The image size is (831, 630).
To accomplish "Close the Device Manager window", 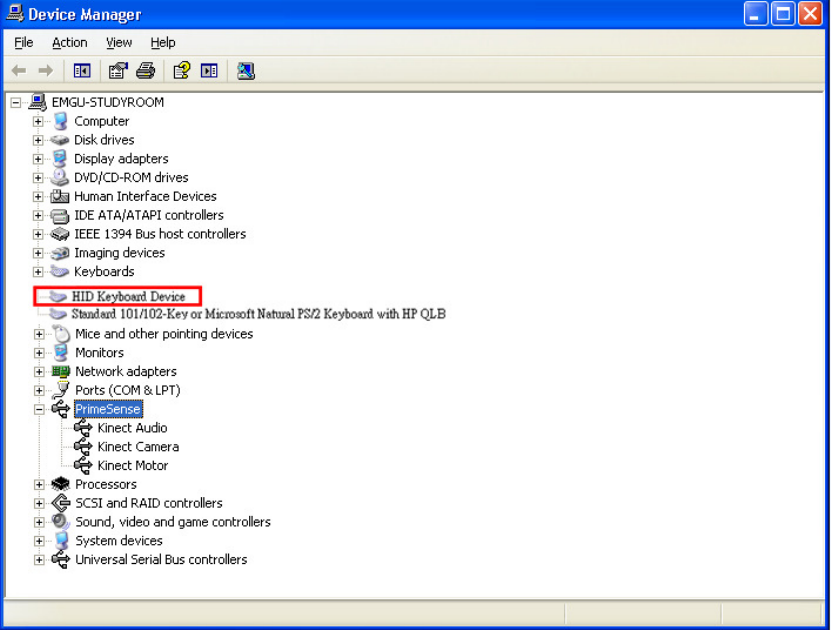I will (810, 13).
